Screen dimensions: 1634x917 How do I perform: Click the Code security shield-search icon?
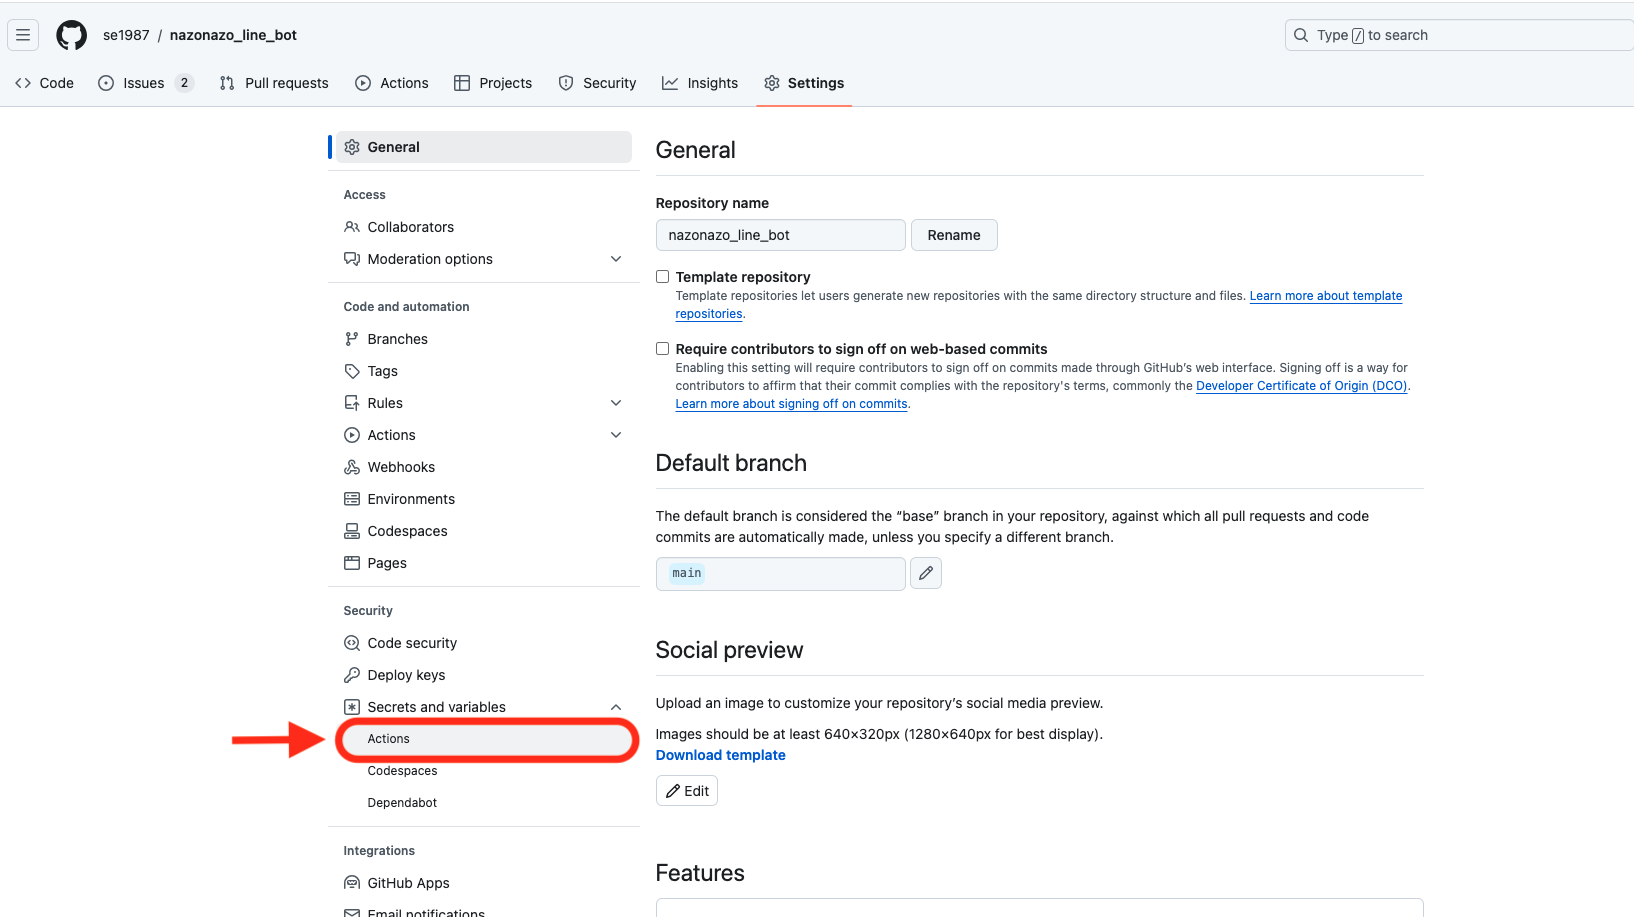click(x=352, y=643)
